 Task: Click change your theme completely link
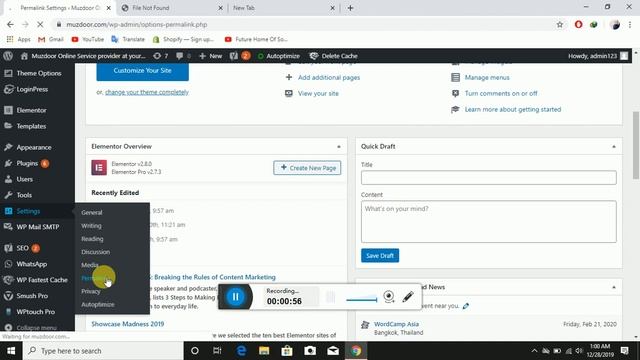coord(147,92)
